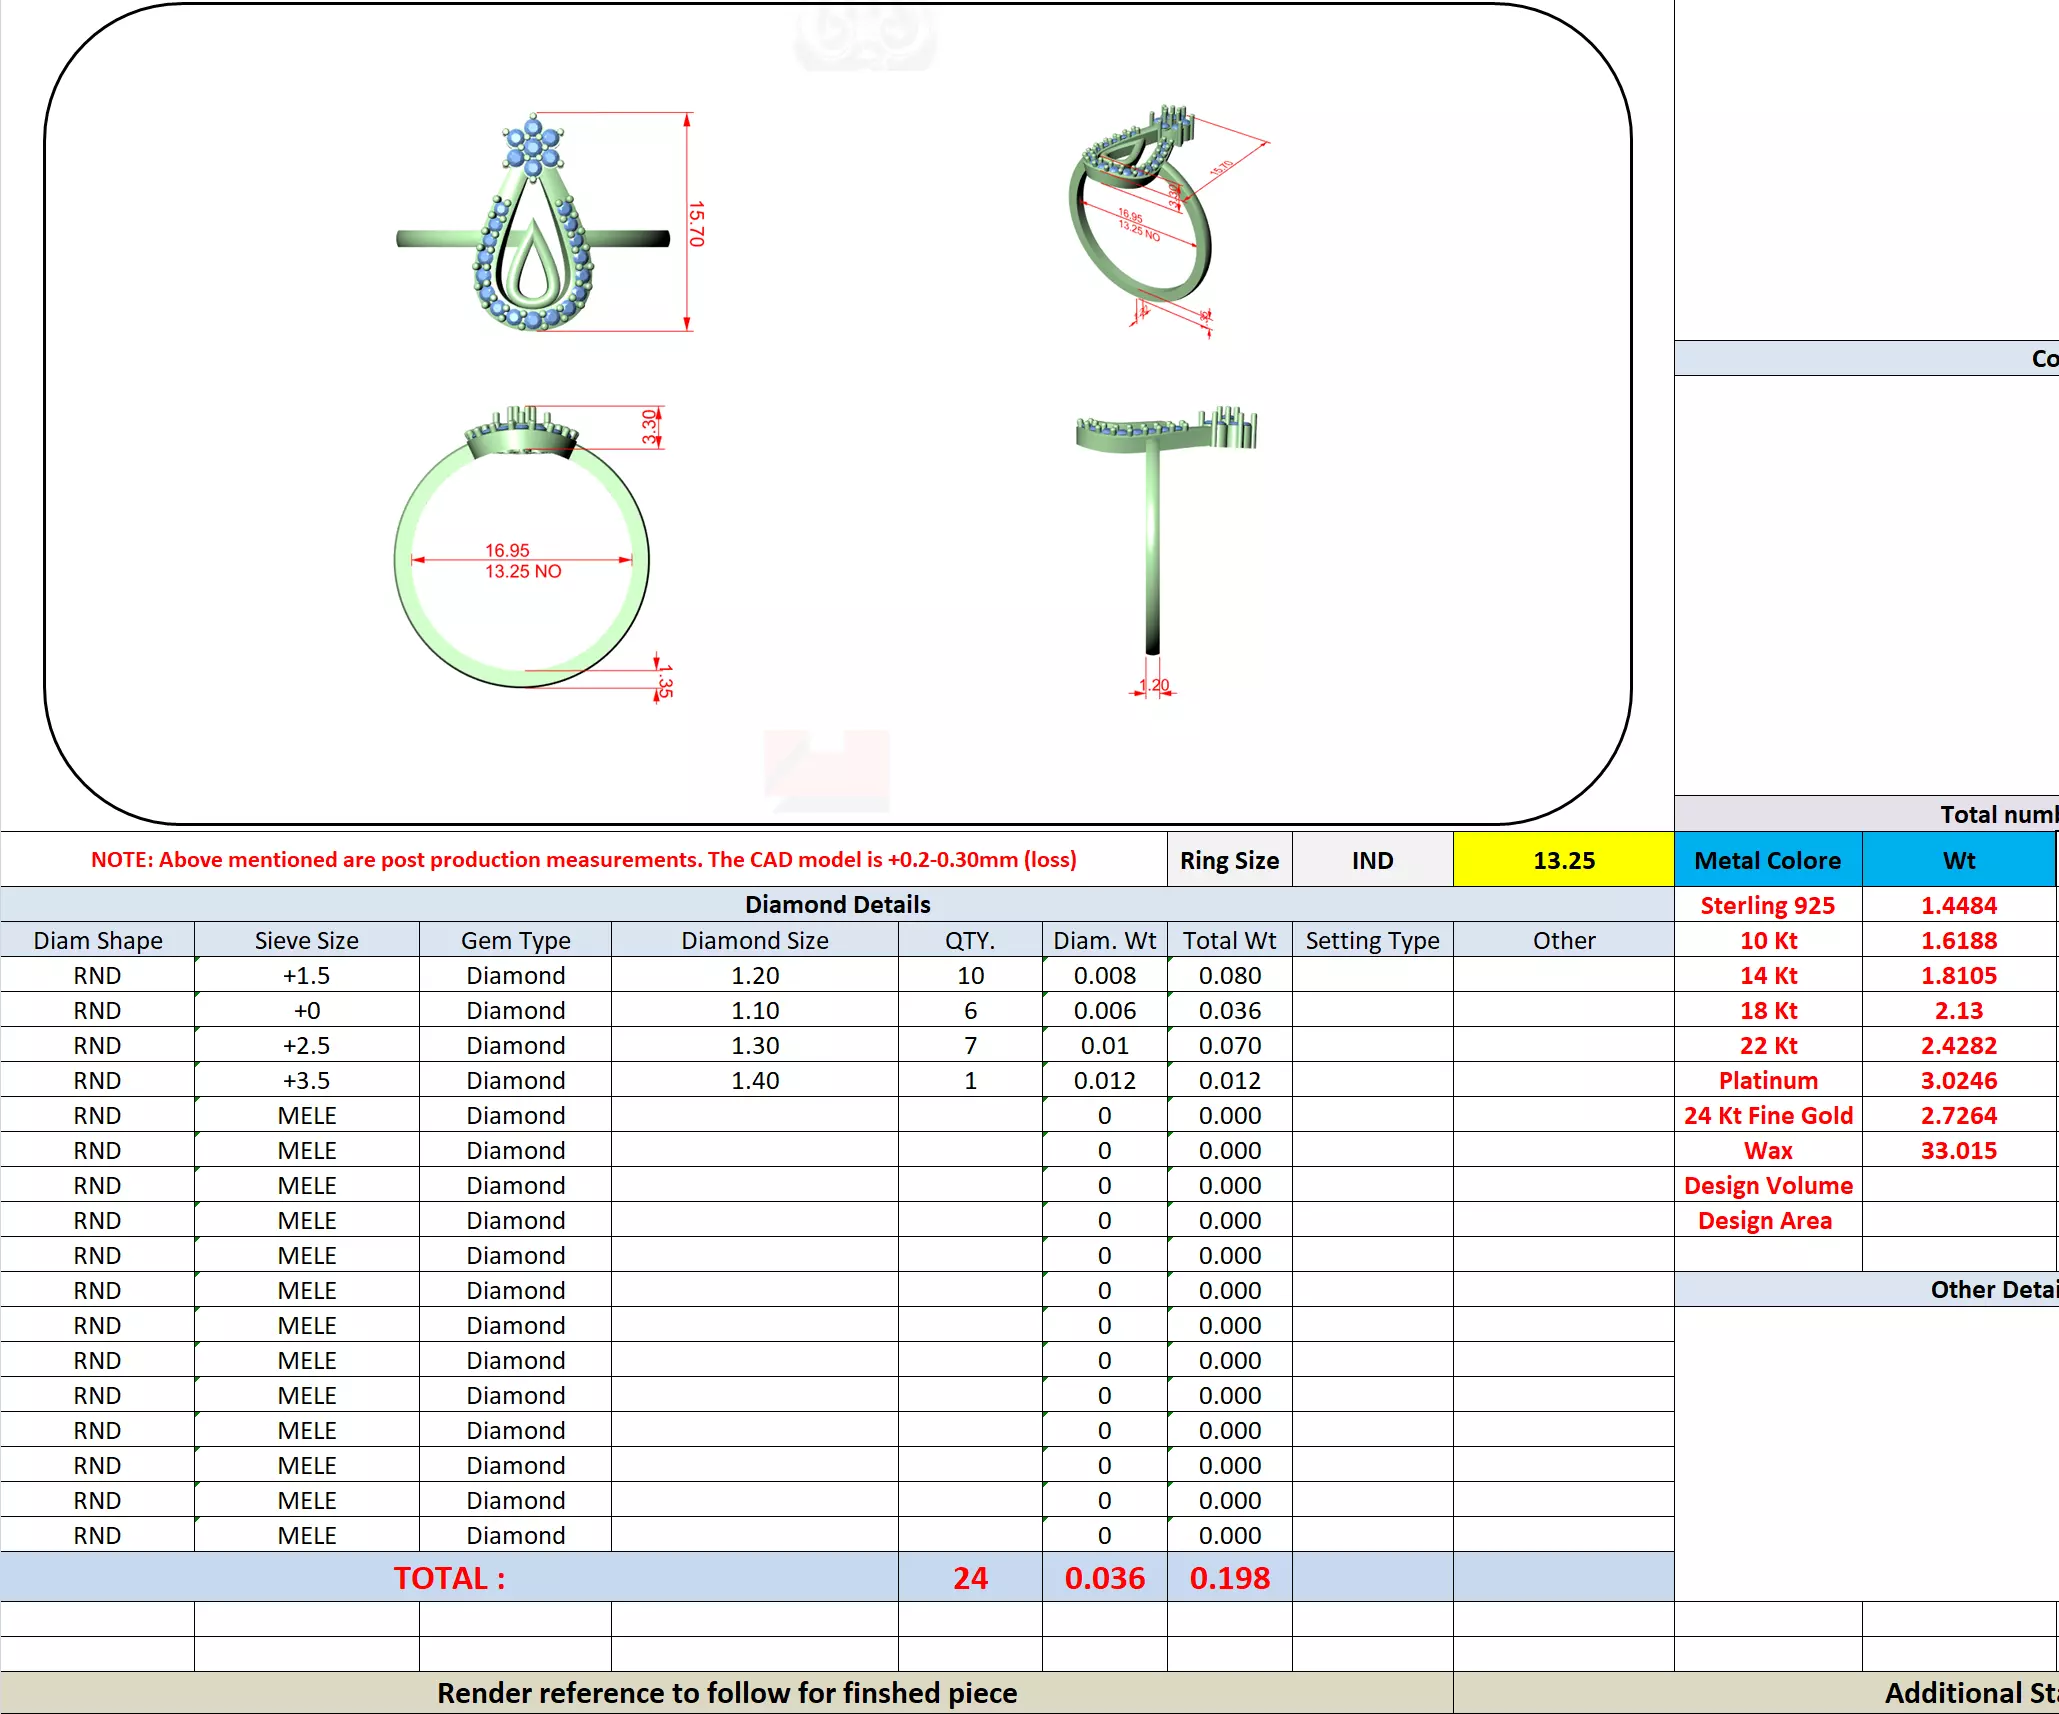This screenshot has width=2059, height=1714.
Task: Click the Platinum weight value 3.0246
Action: [1958, 1080]
